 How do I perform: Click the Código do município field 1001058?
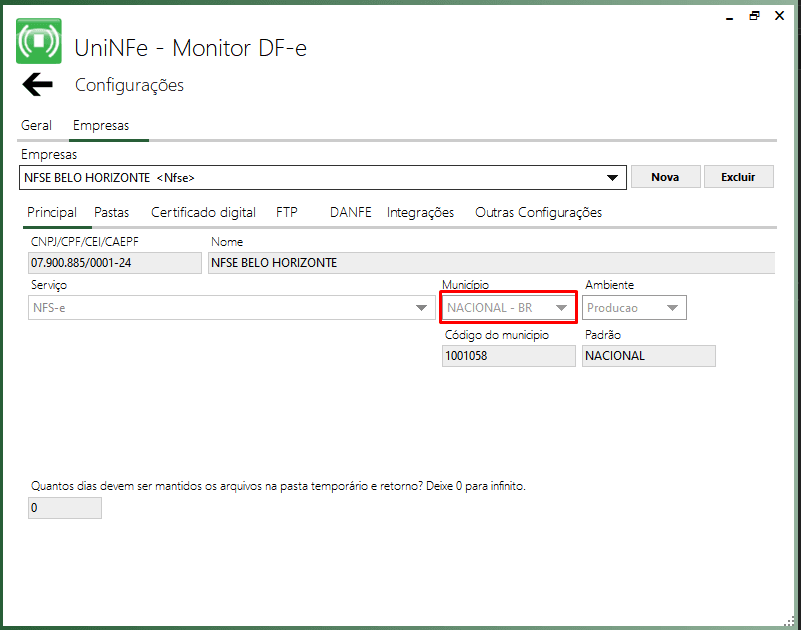click(509, 356)
